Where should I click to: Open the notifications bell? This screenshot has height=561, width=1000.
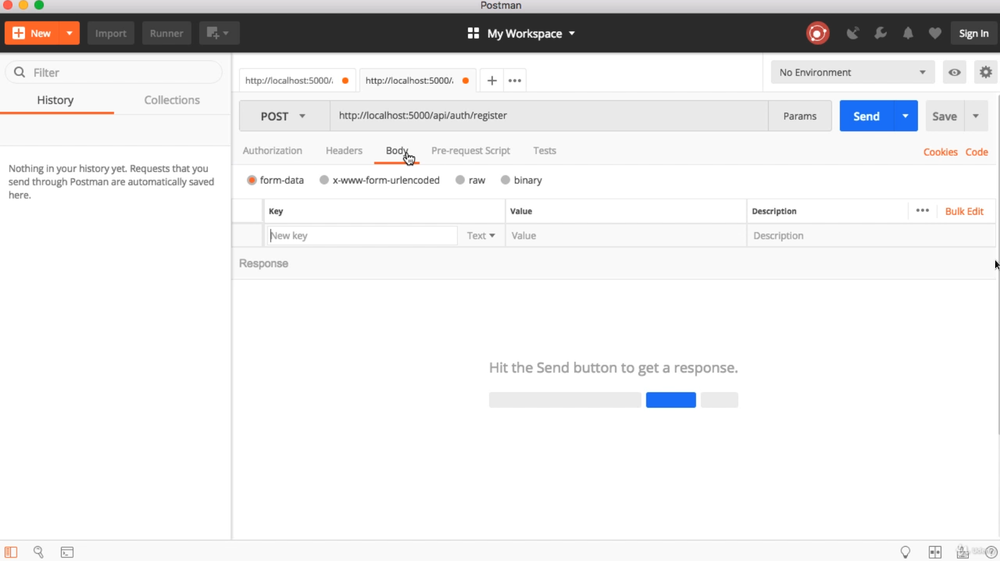click(x=908, y=33)
